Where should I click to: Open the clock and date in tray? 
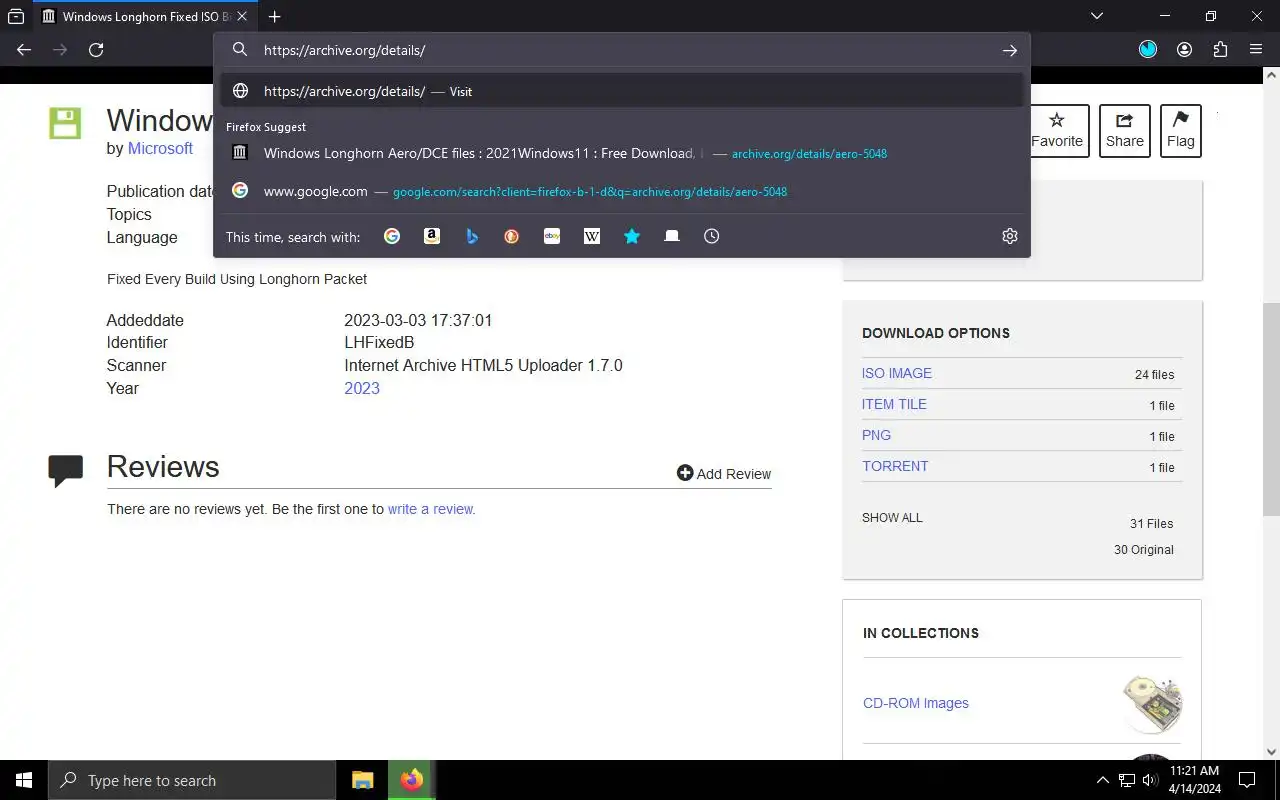click(1194, 780)
